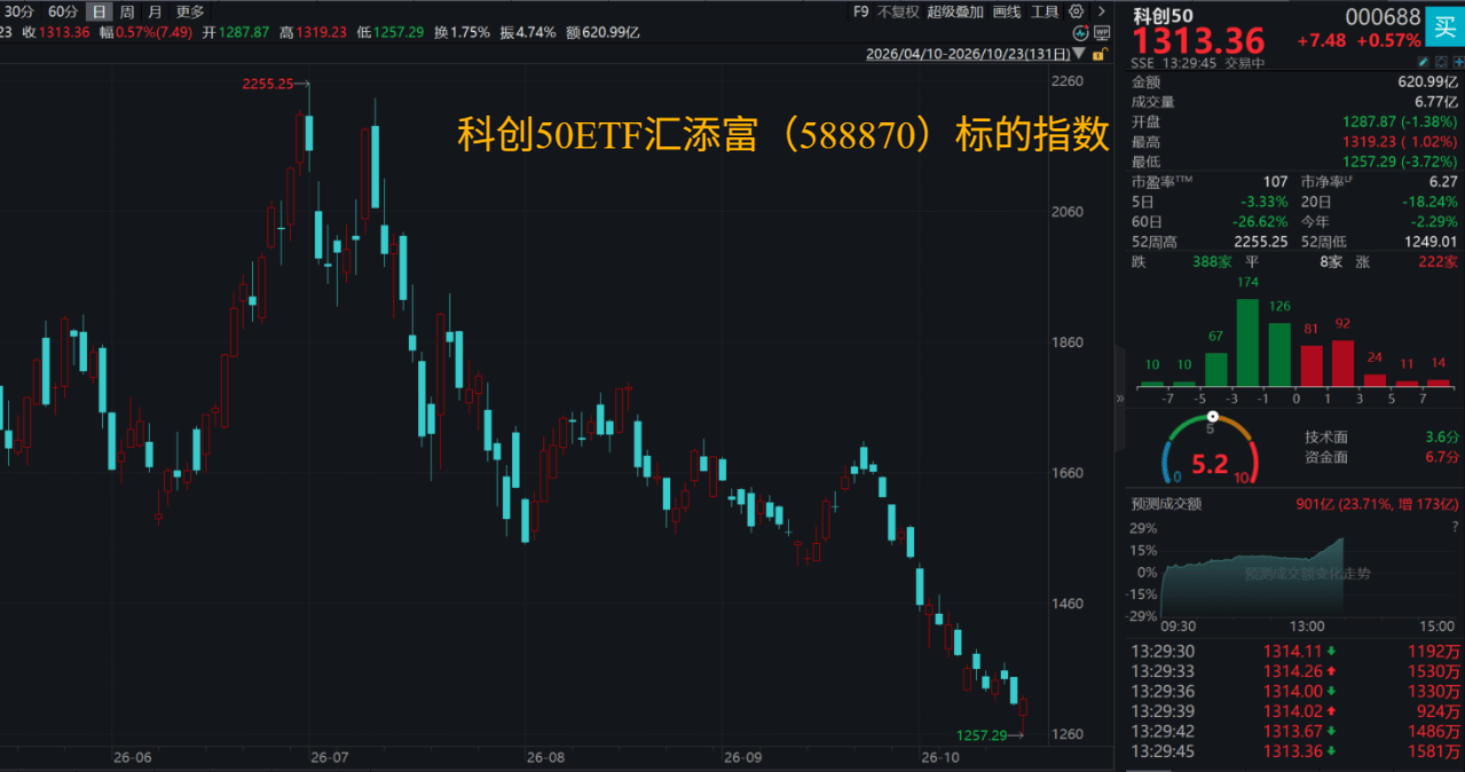The image size is (1465, 772).
Task: Click the 52周高 value 2255.25
Action: tap(1263, 241)
